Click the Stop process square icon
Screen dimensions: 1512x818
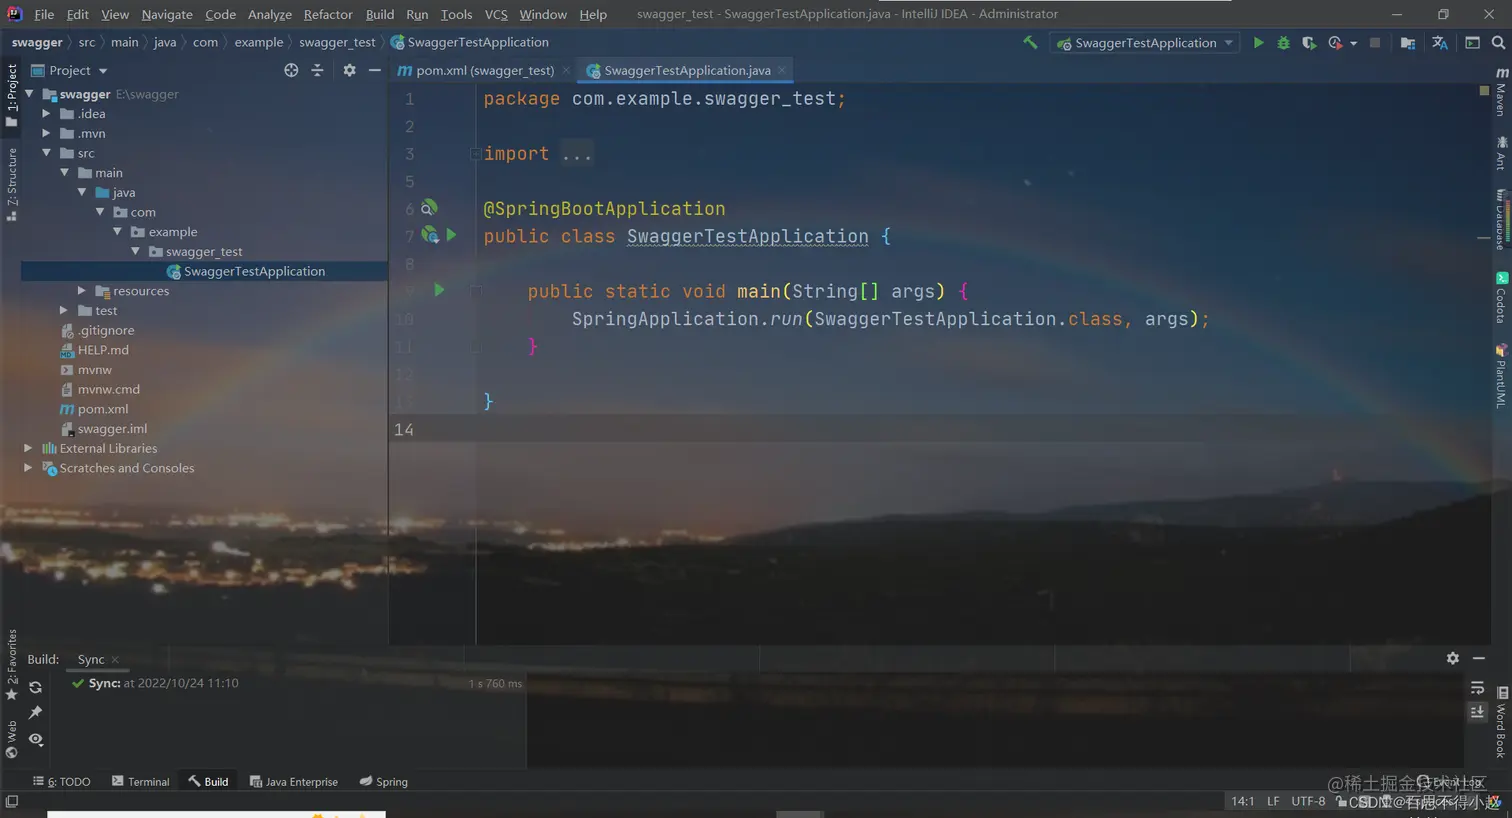[x=1375, y=43]
